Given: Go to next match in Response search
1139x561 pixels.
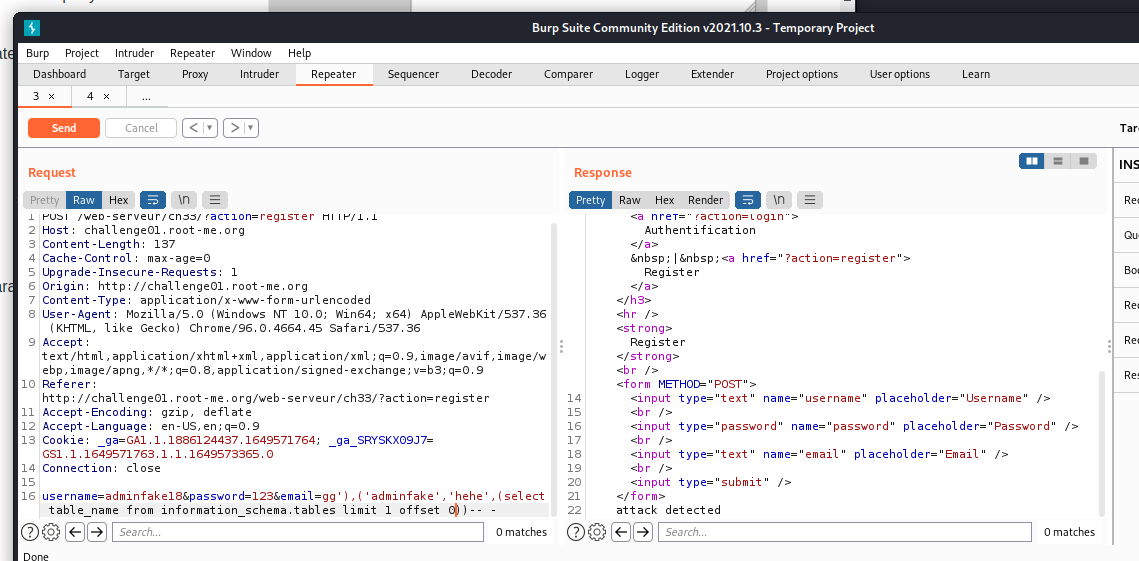Looking at the screenshot, I should click(643, 532).
